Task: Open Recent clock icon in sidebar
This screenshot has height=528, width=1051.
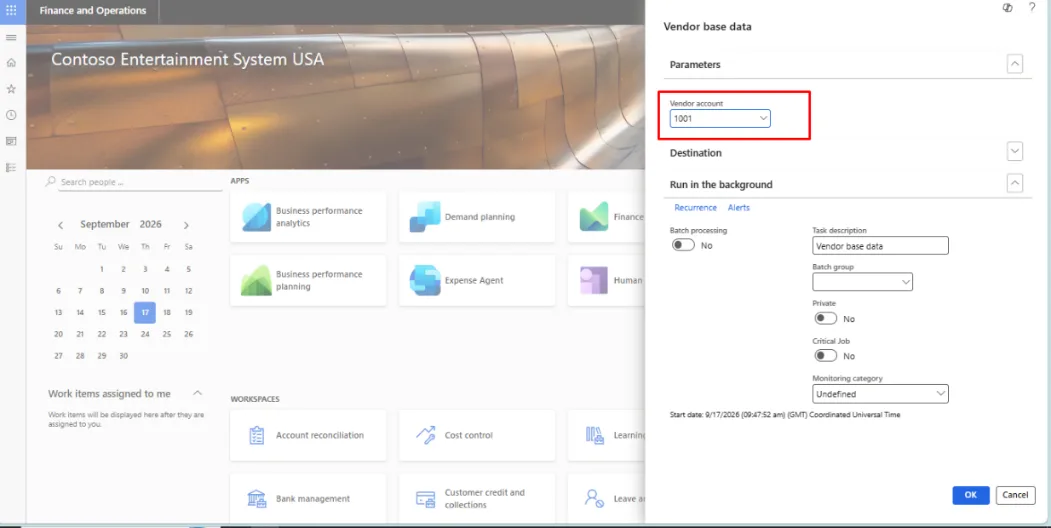Action: point(11,115)
